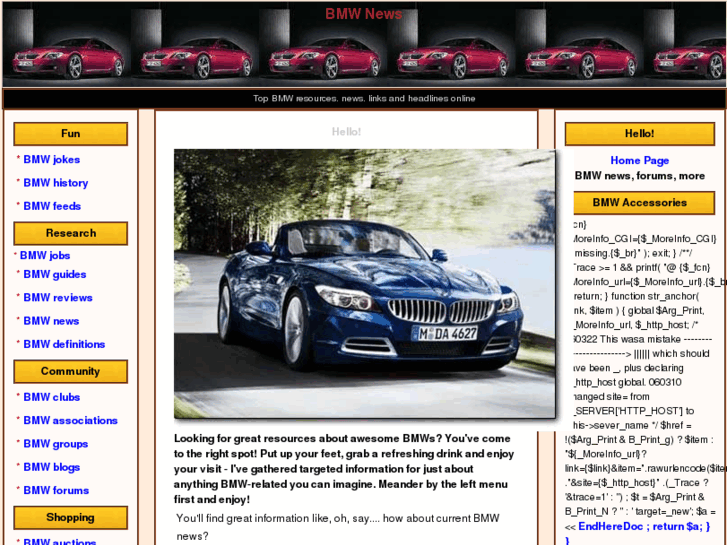This screenshot has width=727, height=545.
Task: Open the BMW auctions link
Action: (59, 541)
